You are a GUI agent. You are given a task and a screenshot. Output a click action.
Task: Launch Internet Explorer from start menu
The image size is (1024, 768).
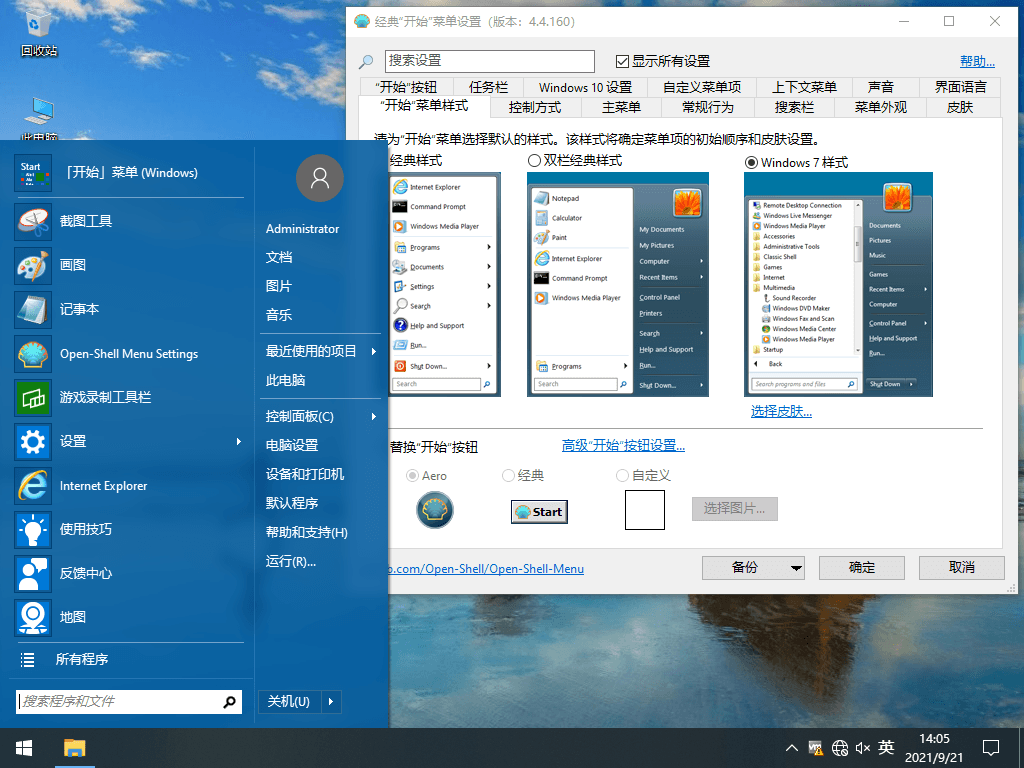click(33, 486)
